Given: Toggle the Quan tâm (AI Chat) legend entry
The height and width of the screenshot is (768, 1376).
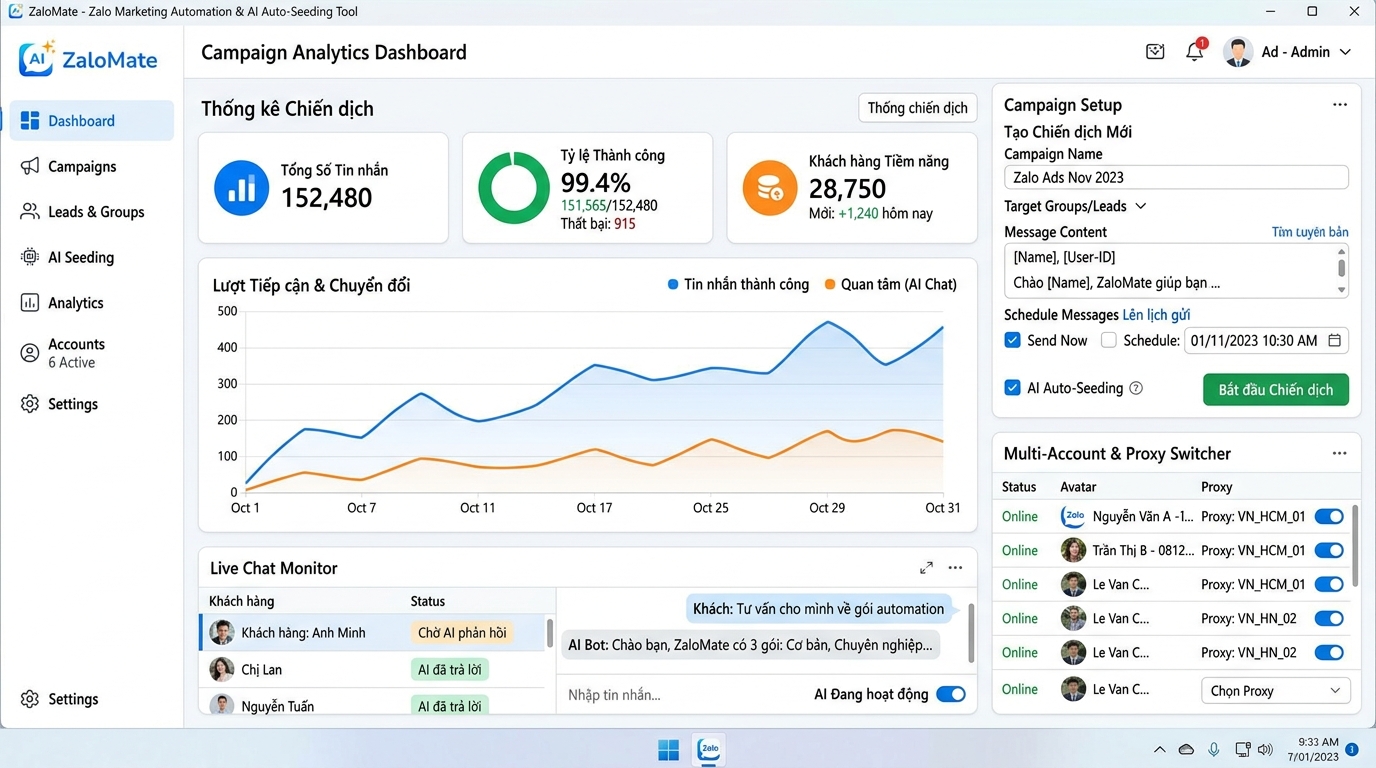Looking at the screenshot, I should click(x=890, y=285).
